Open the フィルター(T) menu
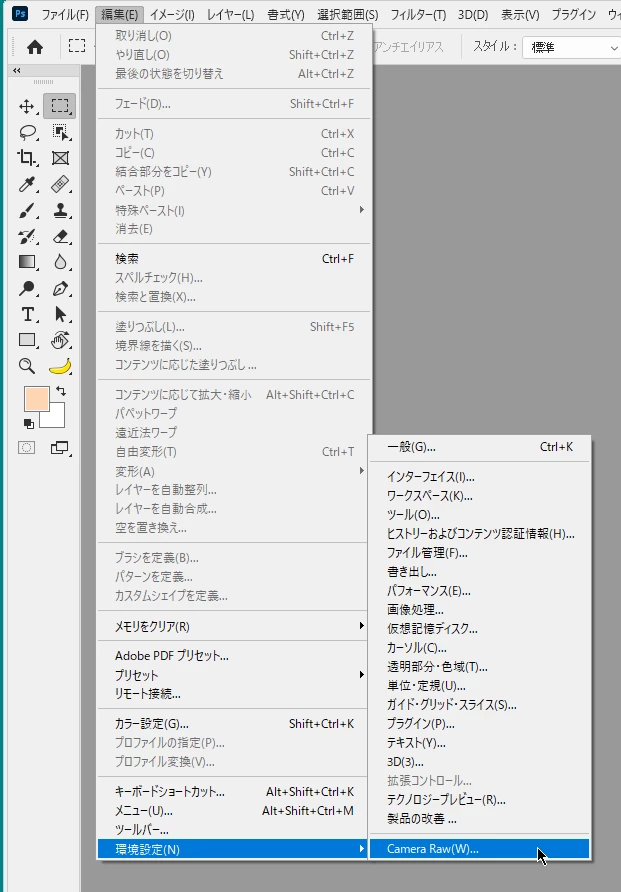 [418, 15]
